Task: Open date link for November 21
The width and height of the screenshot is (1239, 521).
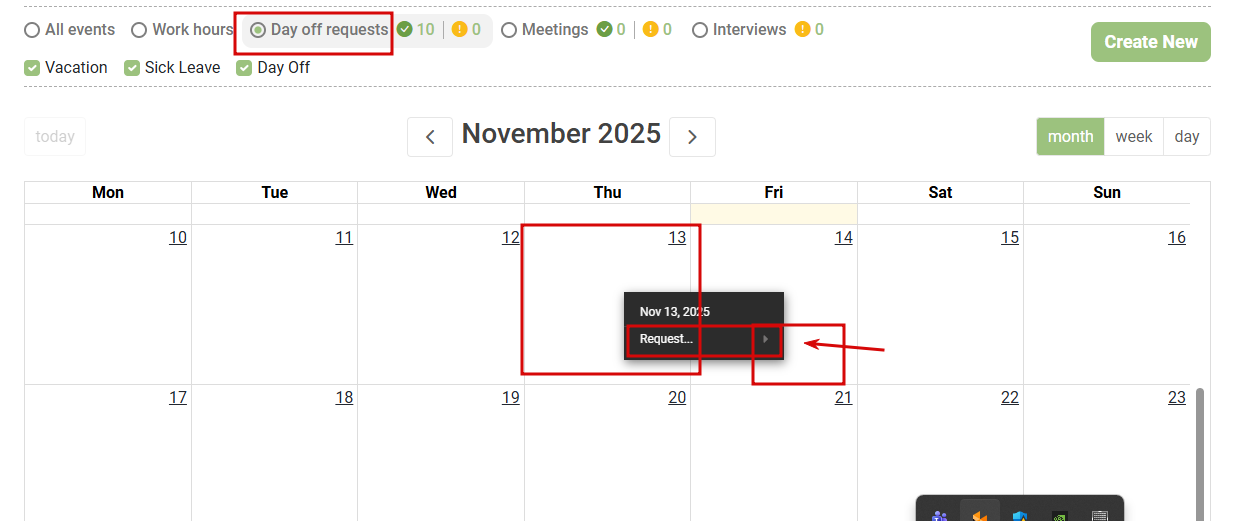Action: [843, 398]
